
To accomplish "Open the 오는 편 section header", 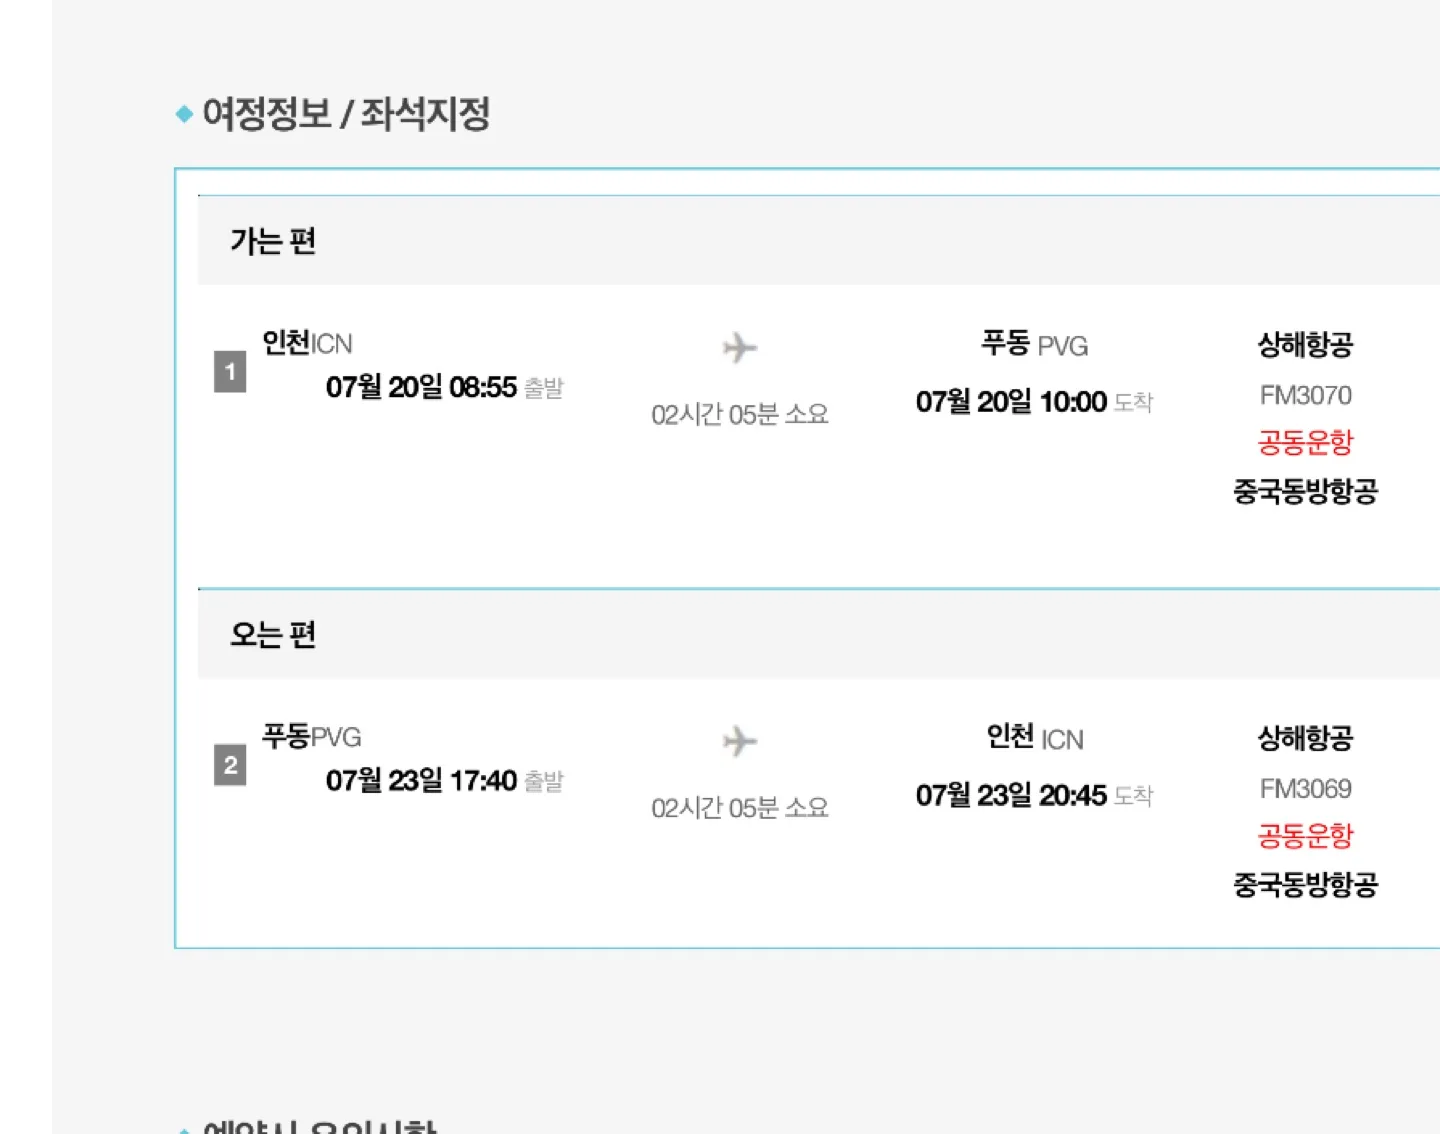I will click(x=818, y=634).
